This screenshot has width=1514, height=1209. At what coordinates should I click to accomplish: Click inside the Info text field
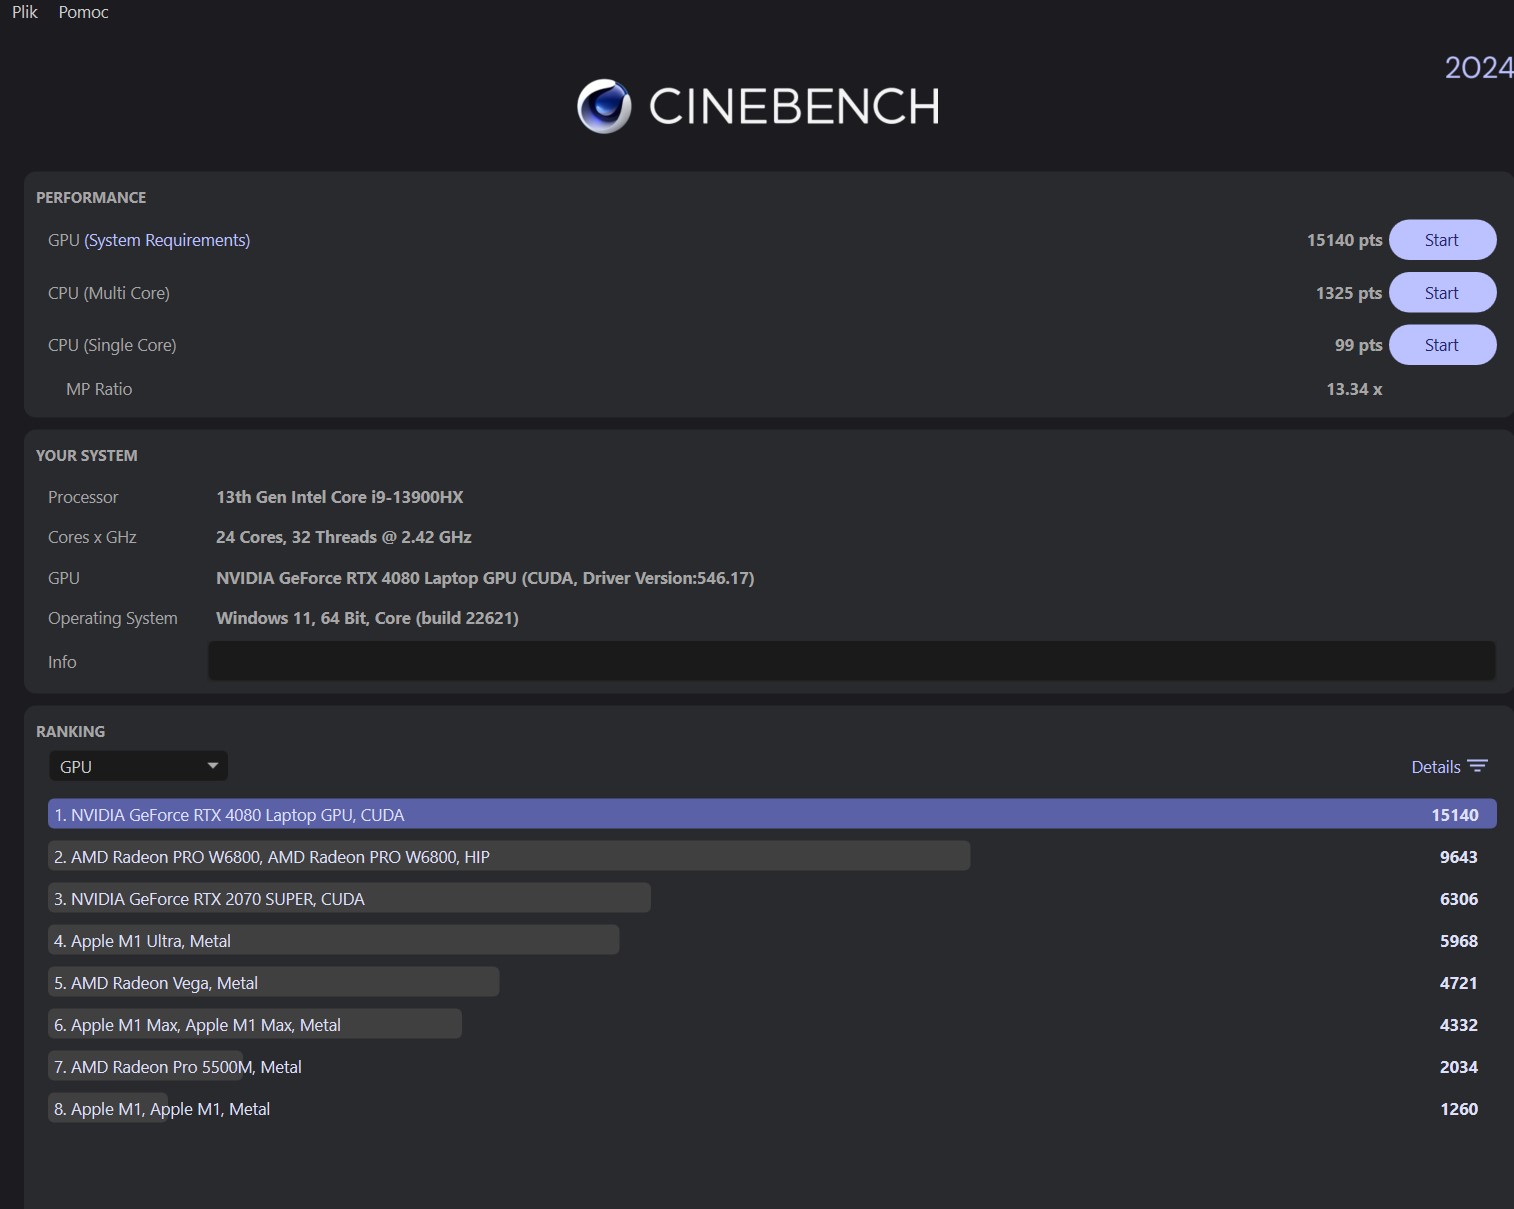pyautogui.click(x=850, y=661)
